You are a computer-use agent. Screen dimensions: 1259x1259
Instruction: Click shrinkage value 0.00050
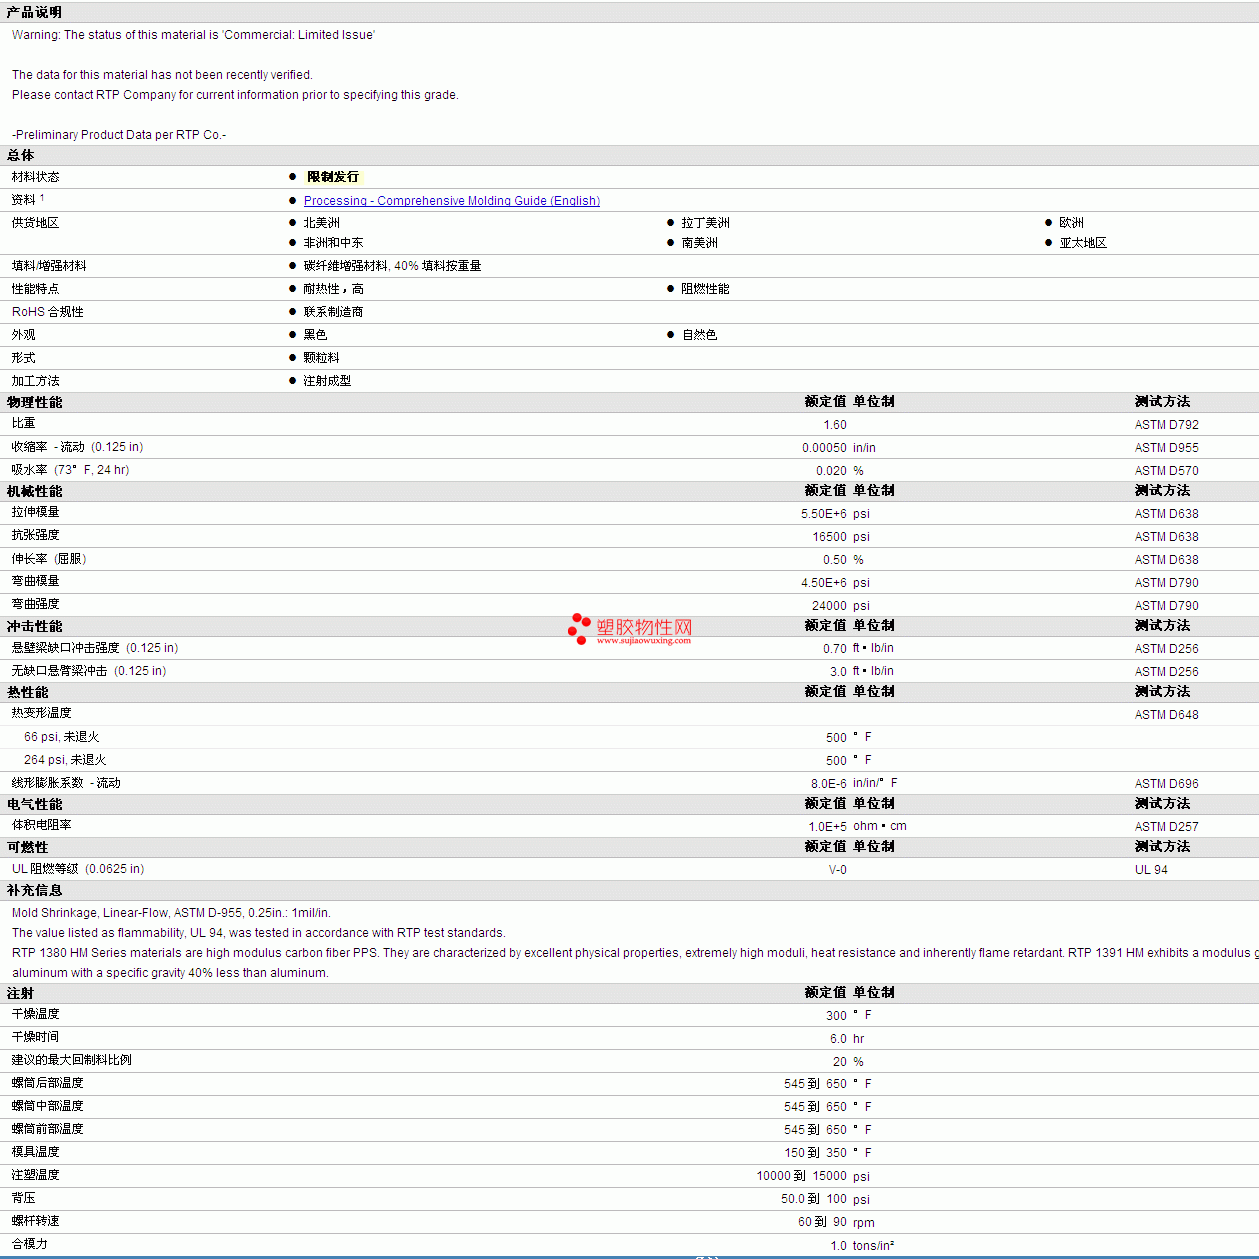click(x=824, y=448)
